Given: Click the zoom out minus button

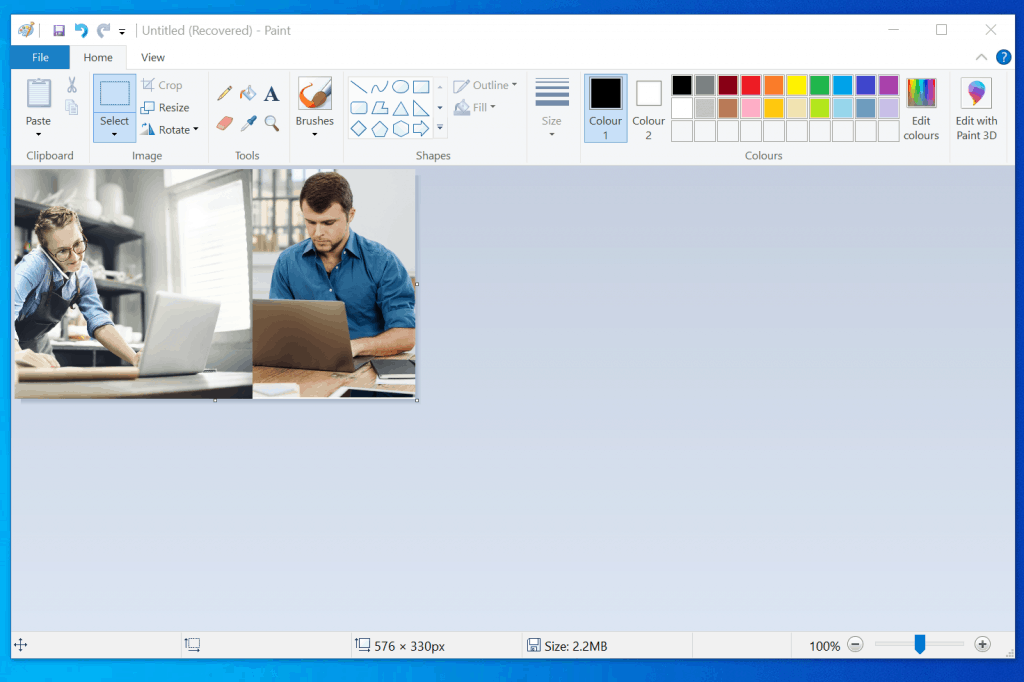Looking at the screenshot, I should point(855,645).
